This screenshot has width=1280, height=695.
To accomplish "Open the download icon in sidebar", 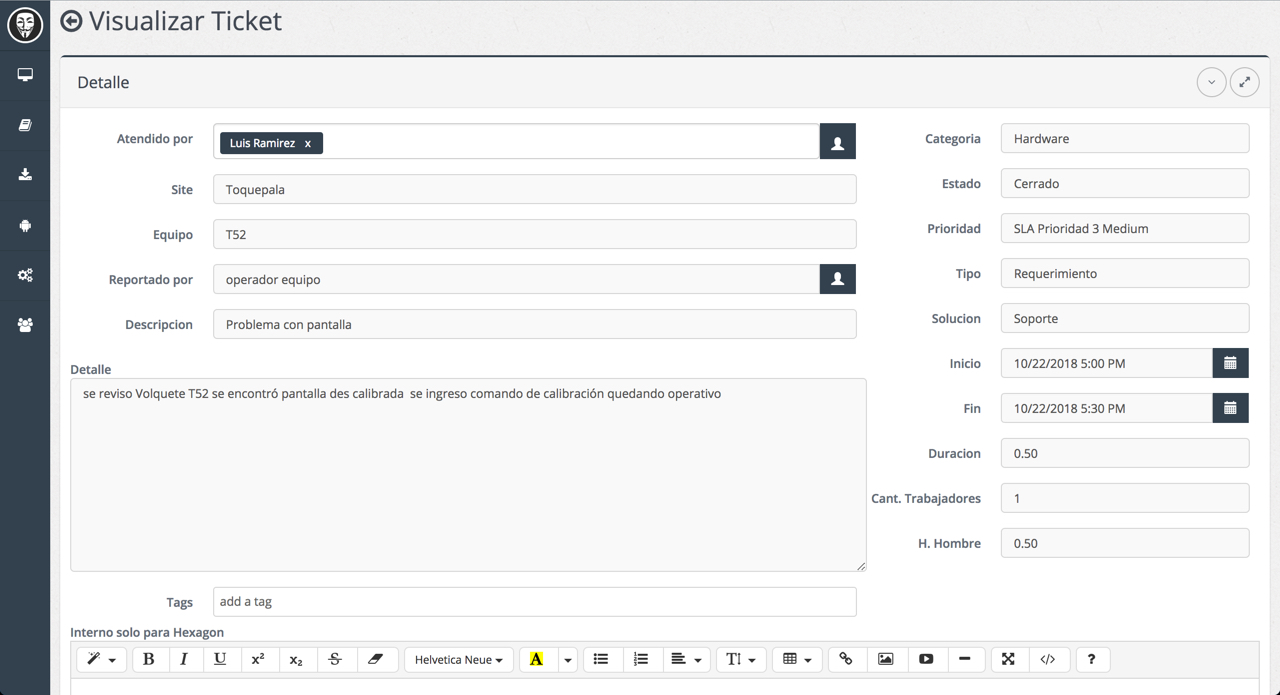I will click(x=25, y=175).
